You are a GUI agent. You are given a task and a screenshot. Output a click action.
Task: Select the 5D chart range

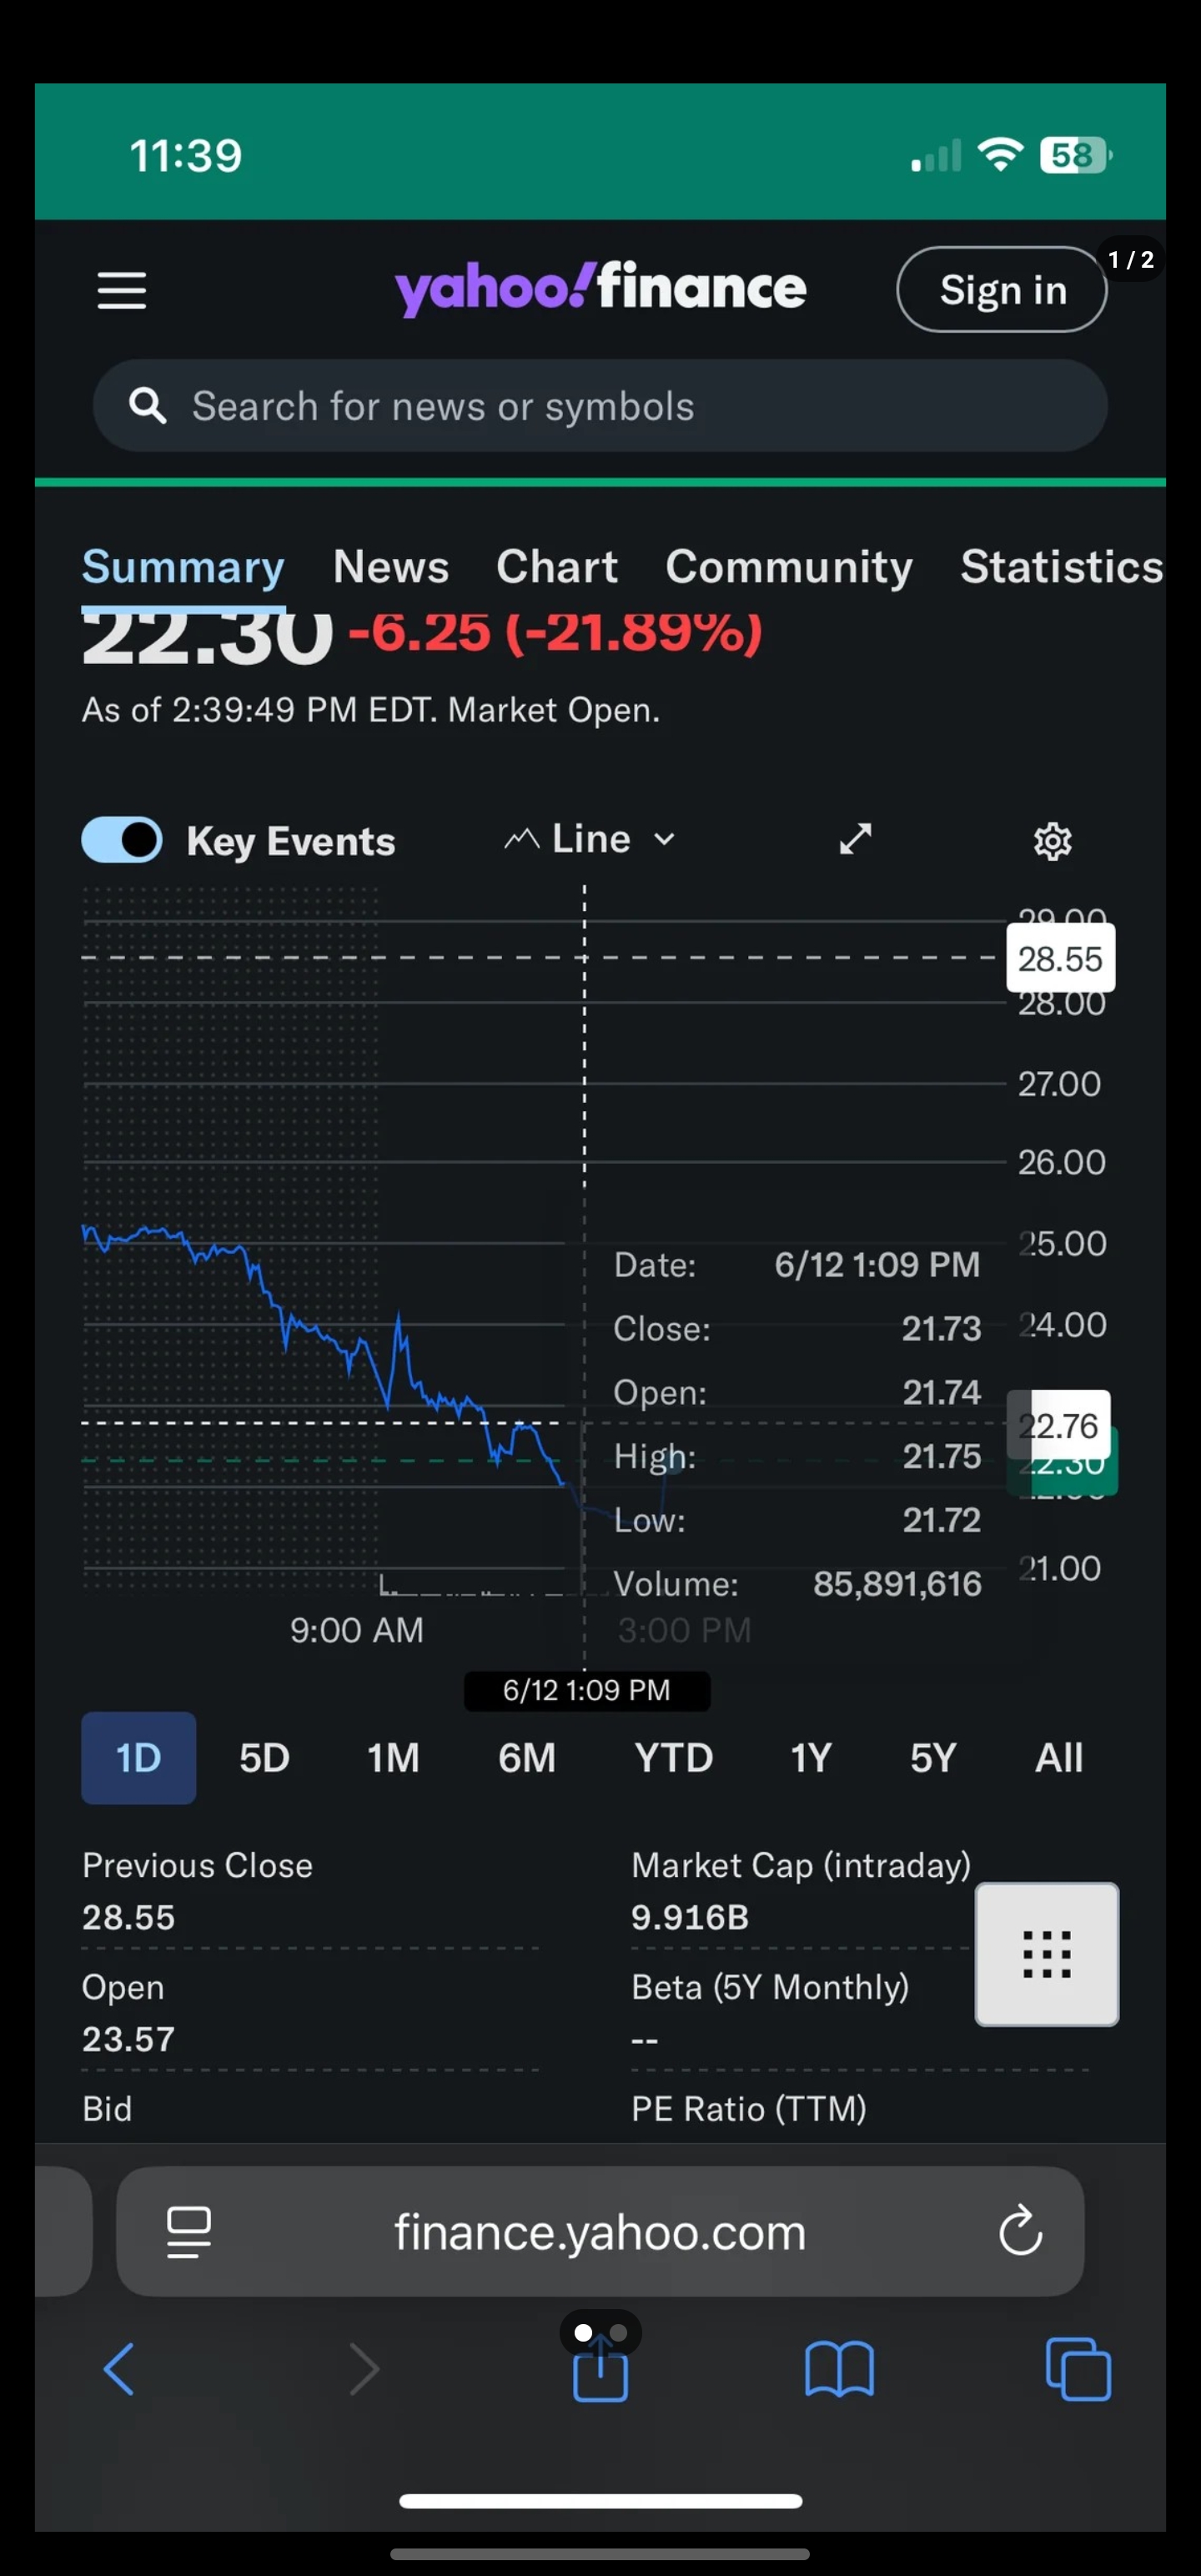(x=264, y=1758)
